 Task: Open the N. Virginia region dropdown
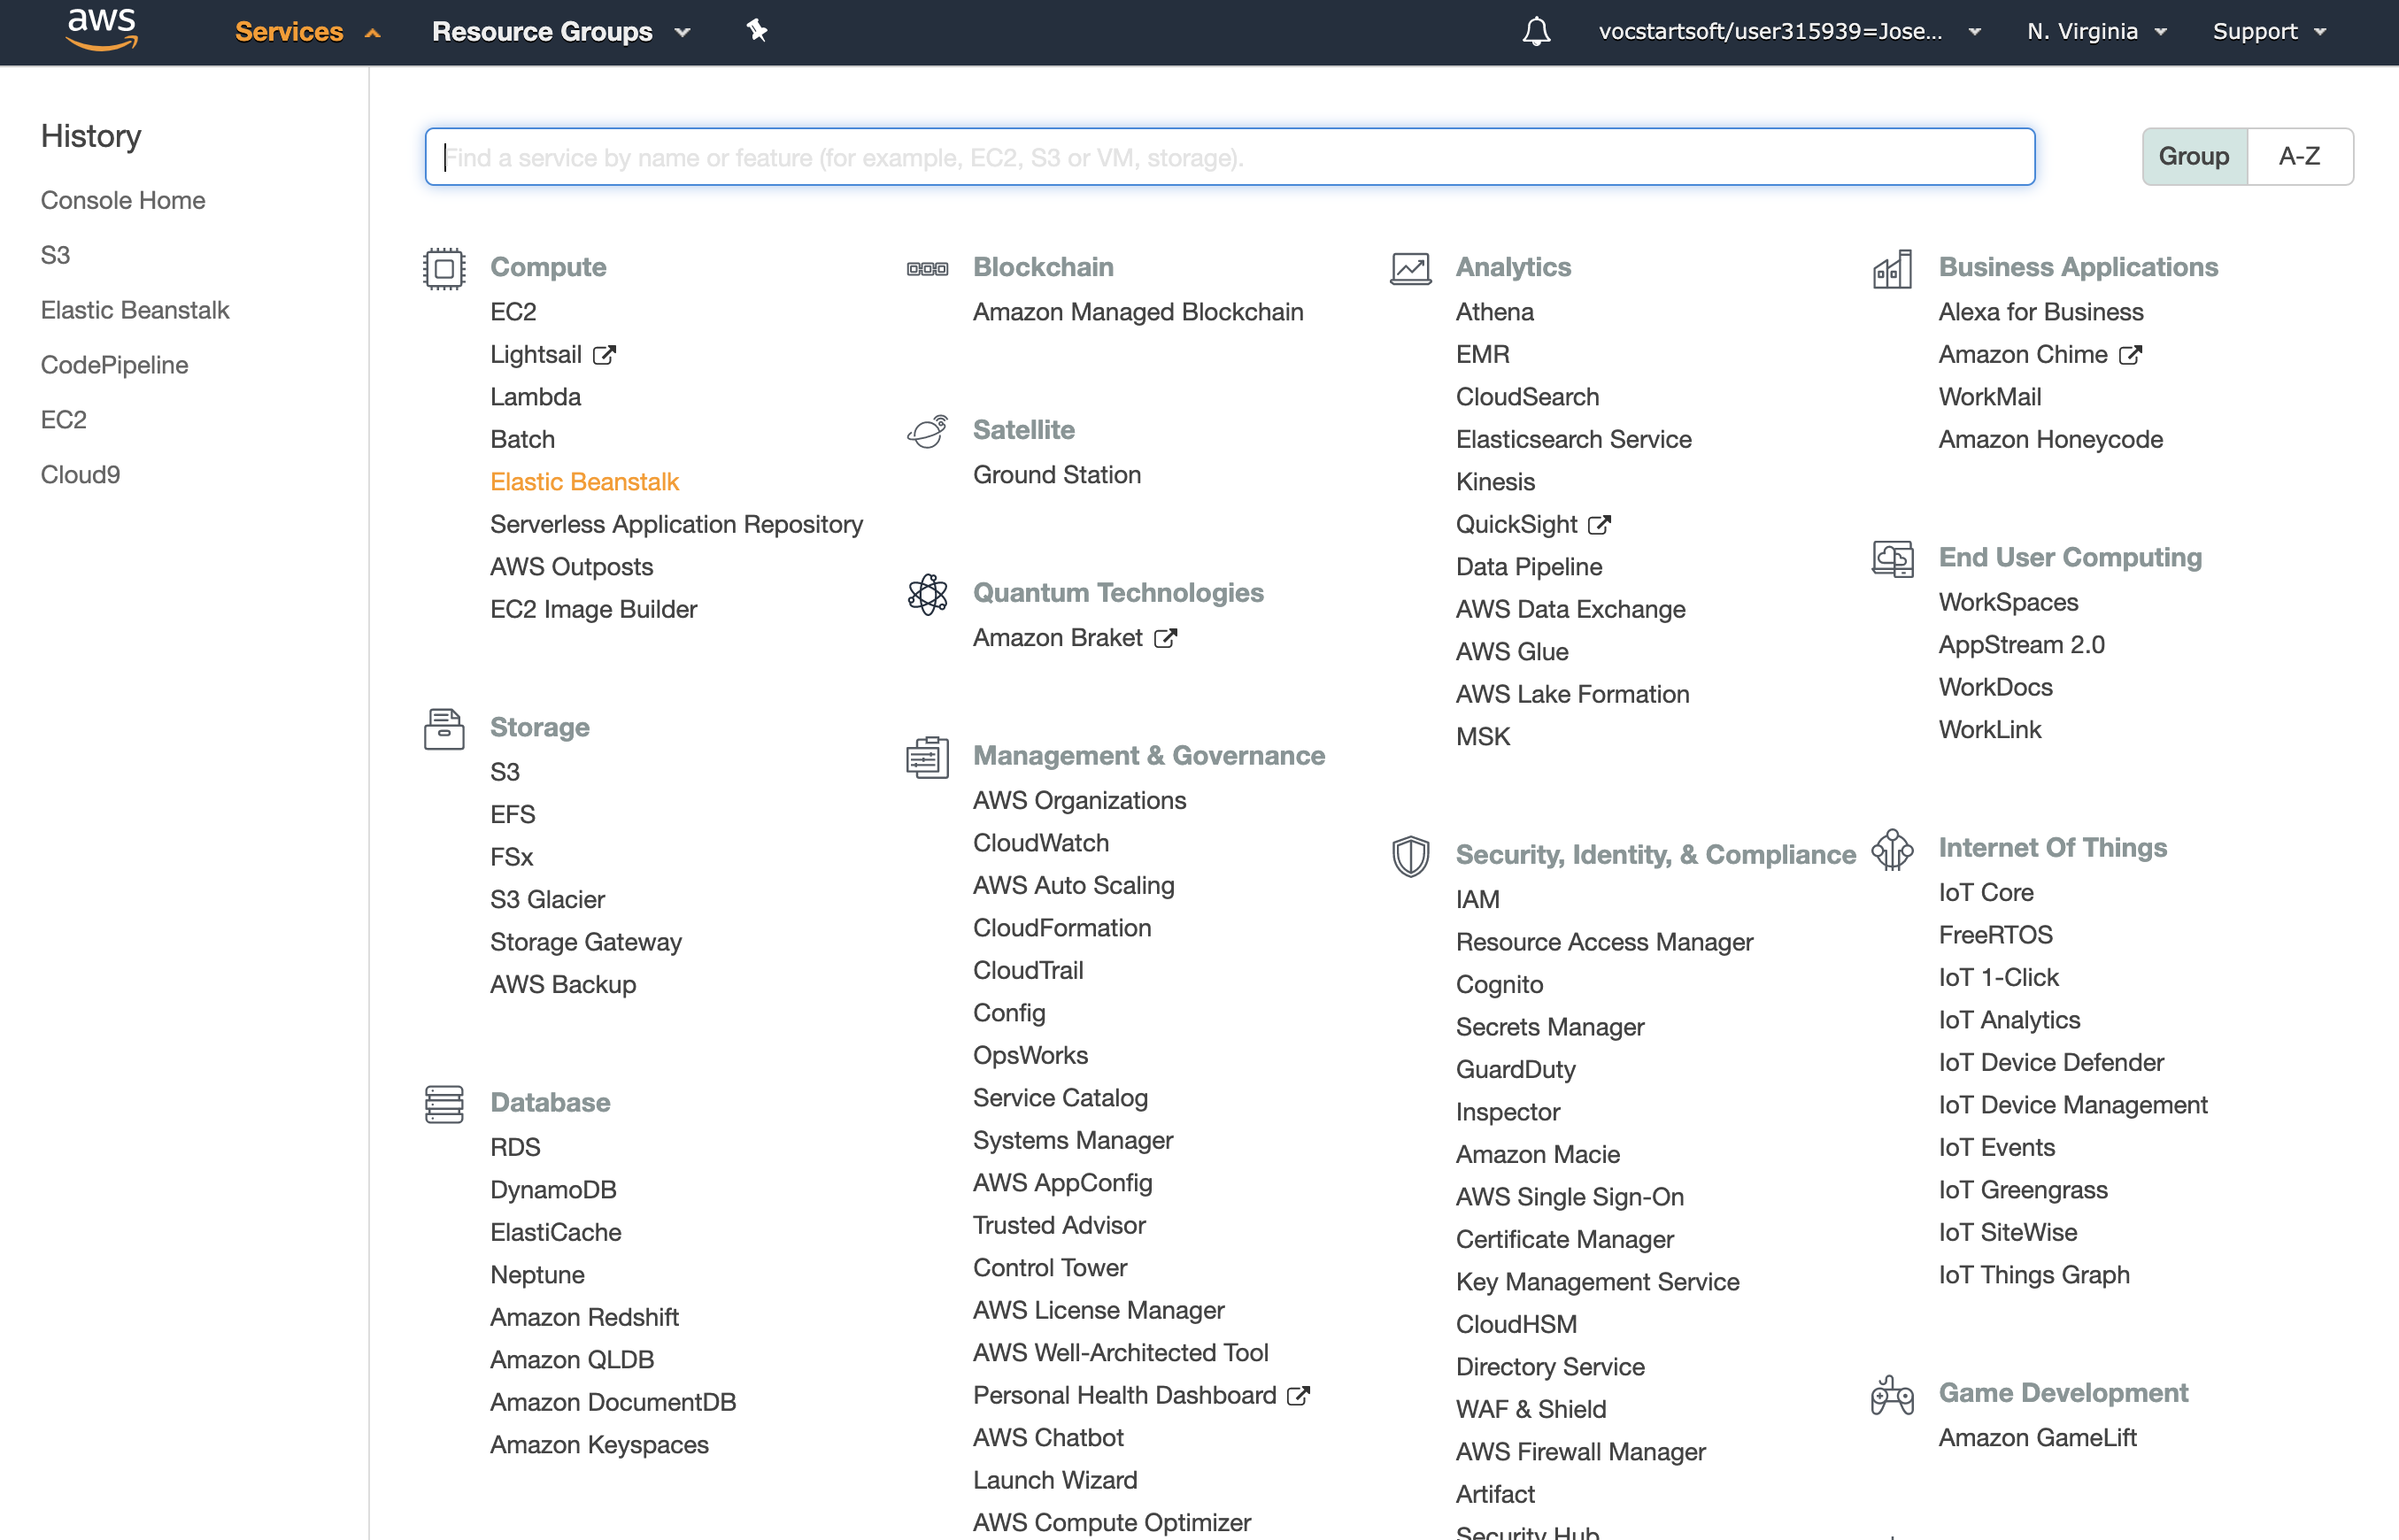click(x=2096, y=31)
